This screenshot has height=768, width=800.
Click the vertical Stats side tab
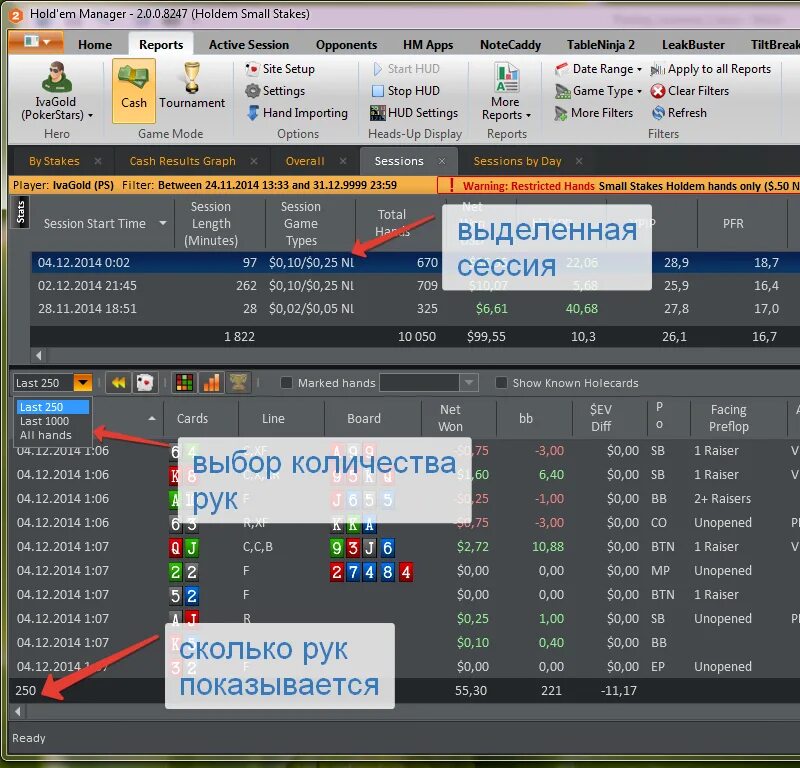pos(20,212)
